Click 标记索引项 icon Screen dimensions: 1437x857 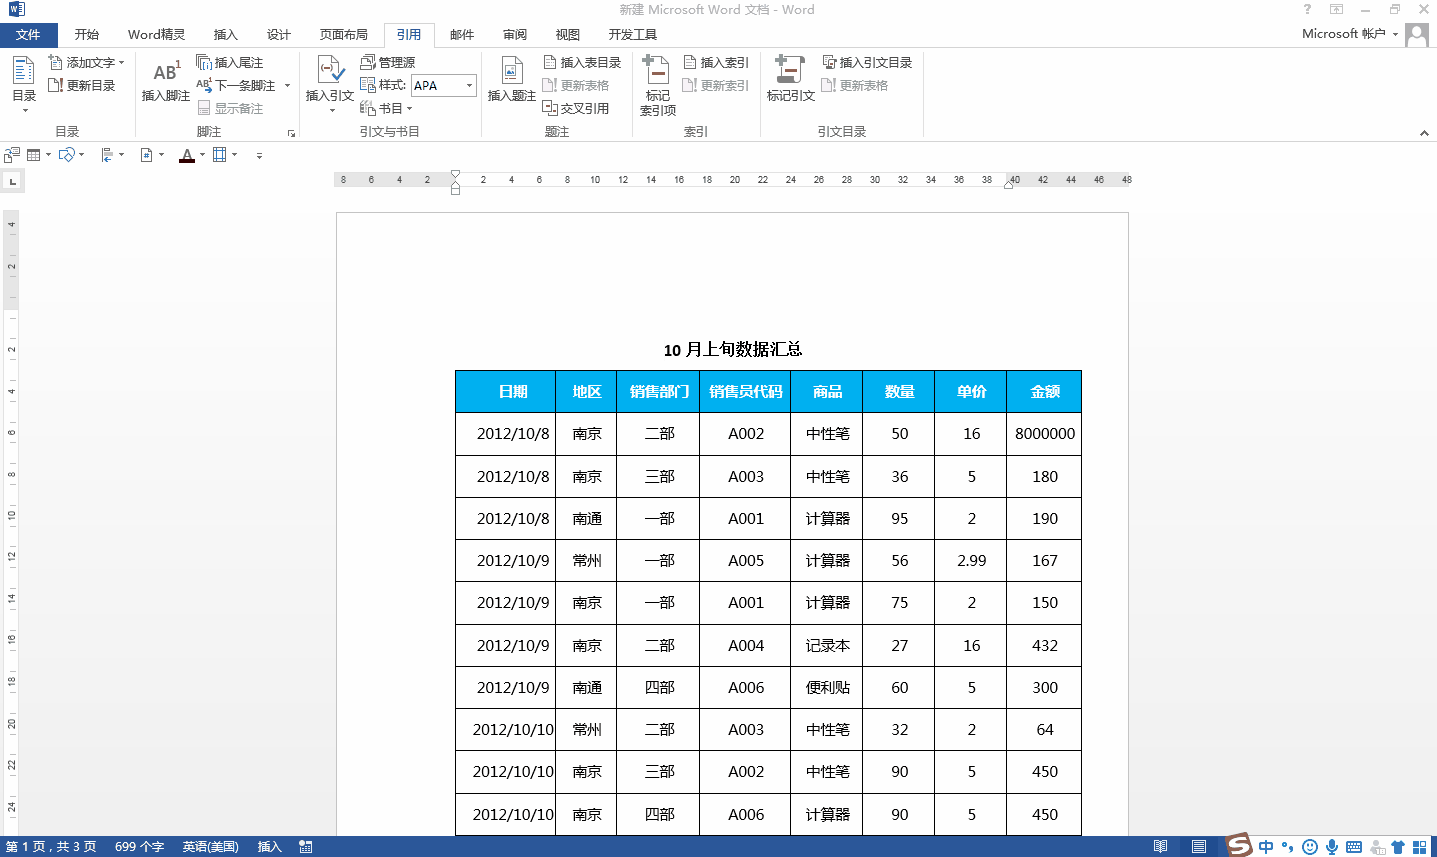[x=656, y=70]
